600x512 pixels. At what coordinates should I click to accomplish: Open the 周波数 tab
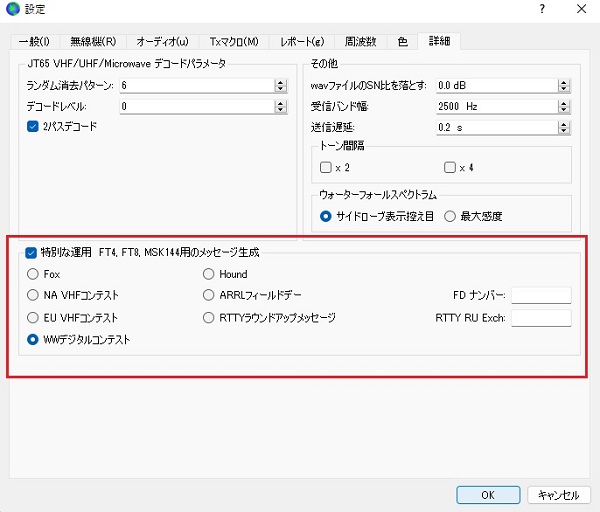pyautogui.click(x=360, y=42)
